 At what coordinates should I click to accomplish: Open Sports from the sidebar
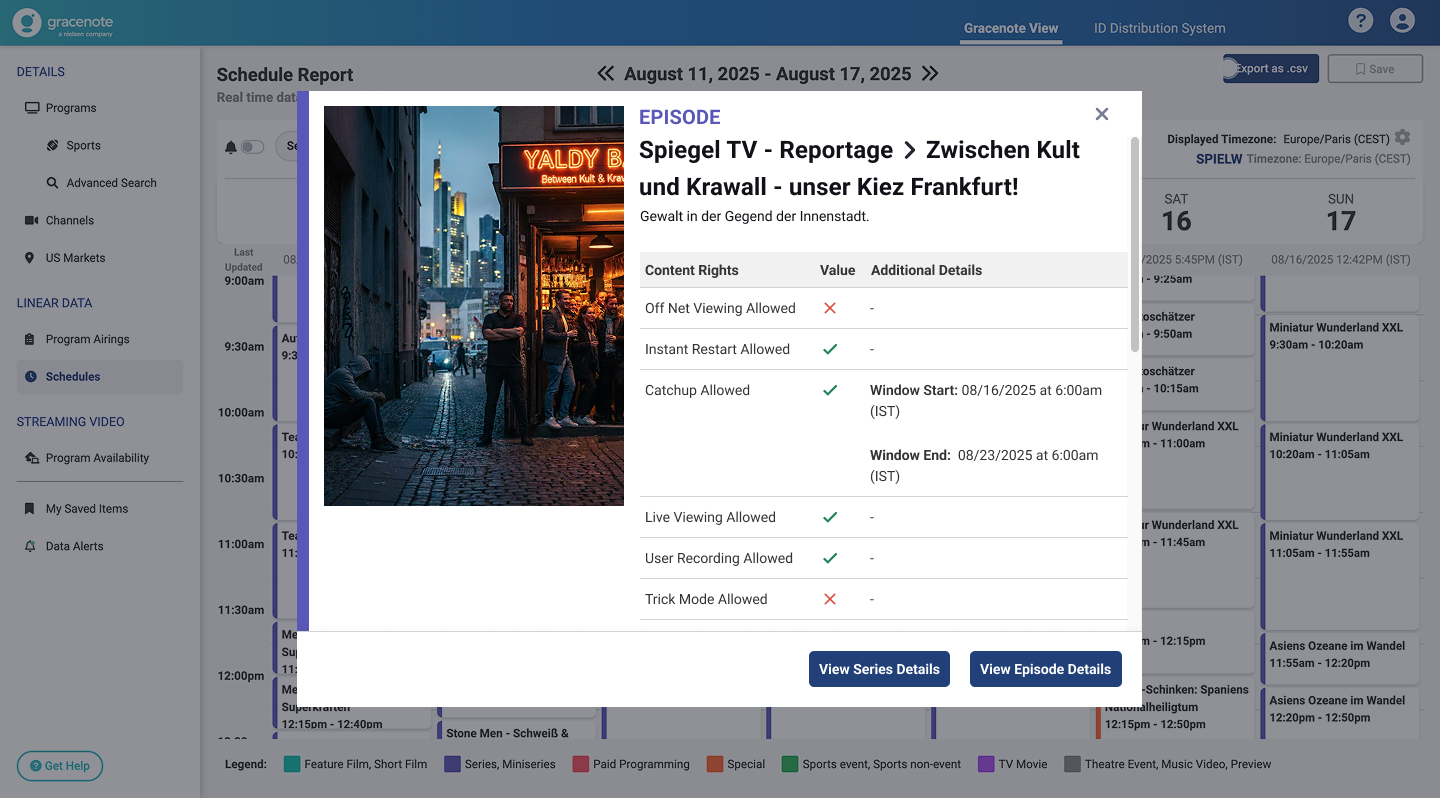pyautogui.click(x=83, y=145)
